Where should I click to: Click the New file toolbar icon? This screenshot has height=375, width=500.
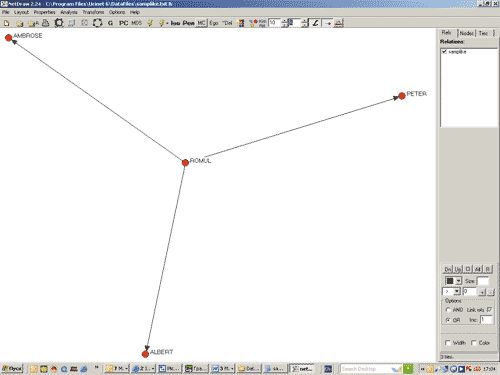click(7, 23)
